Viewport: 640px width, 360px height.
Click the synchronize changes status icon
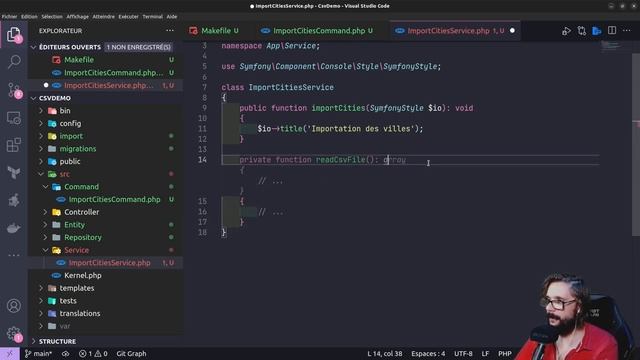pyautogui.click(x=65, y=353)
